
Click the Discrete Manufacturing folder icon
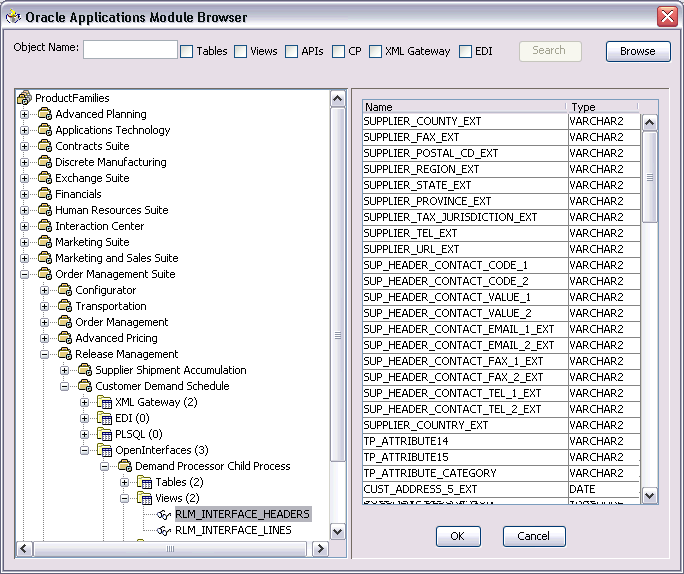click(44, 162)
